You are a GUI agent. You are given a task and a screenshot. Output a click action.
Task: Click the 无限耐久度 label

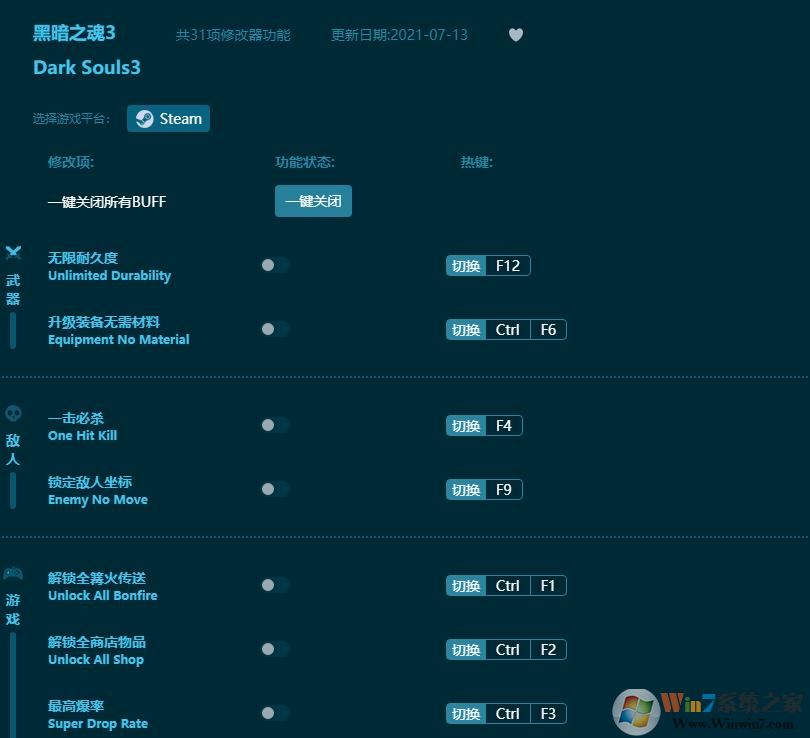click(x=83, y=258)
